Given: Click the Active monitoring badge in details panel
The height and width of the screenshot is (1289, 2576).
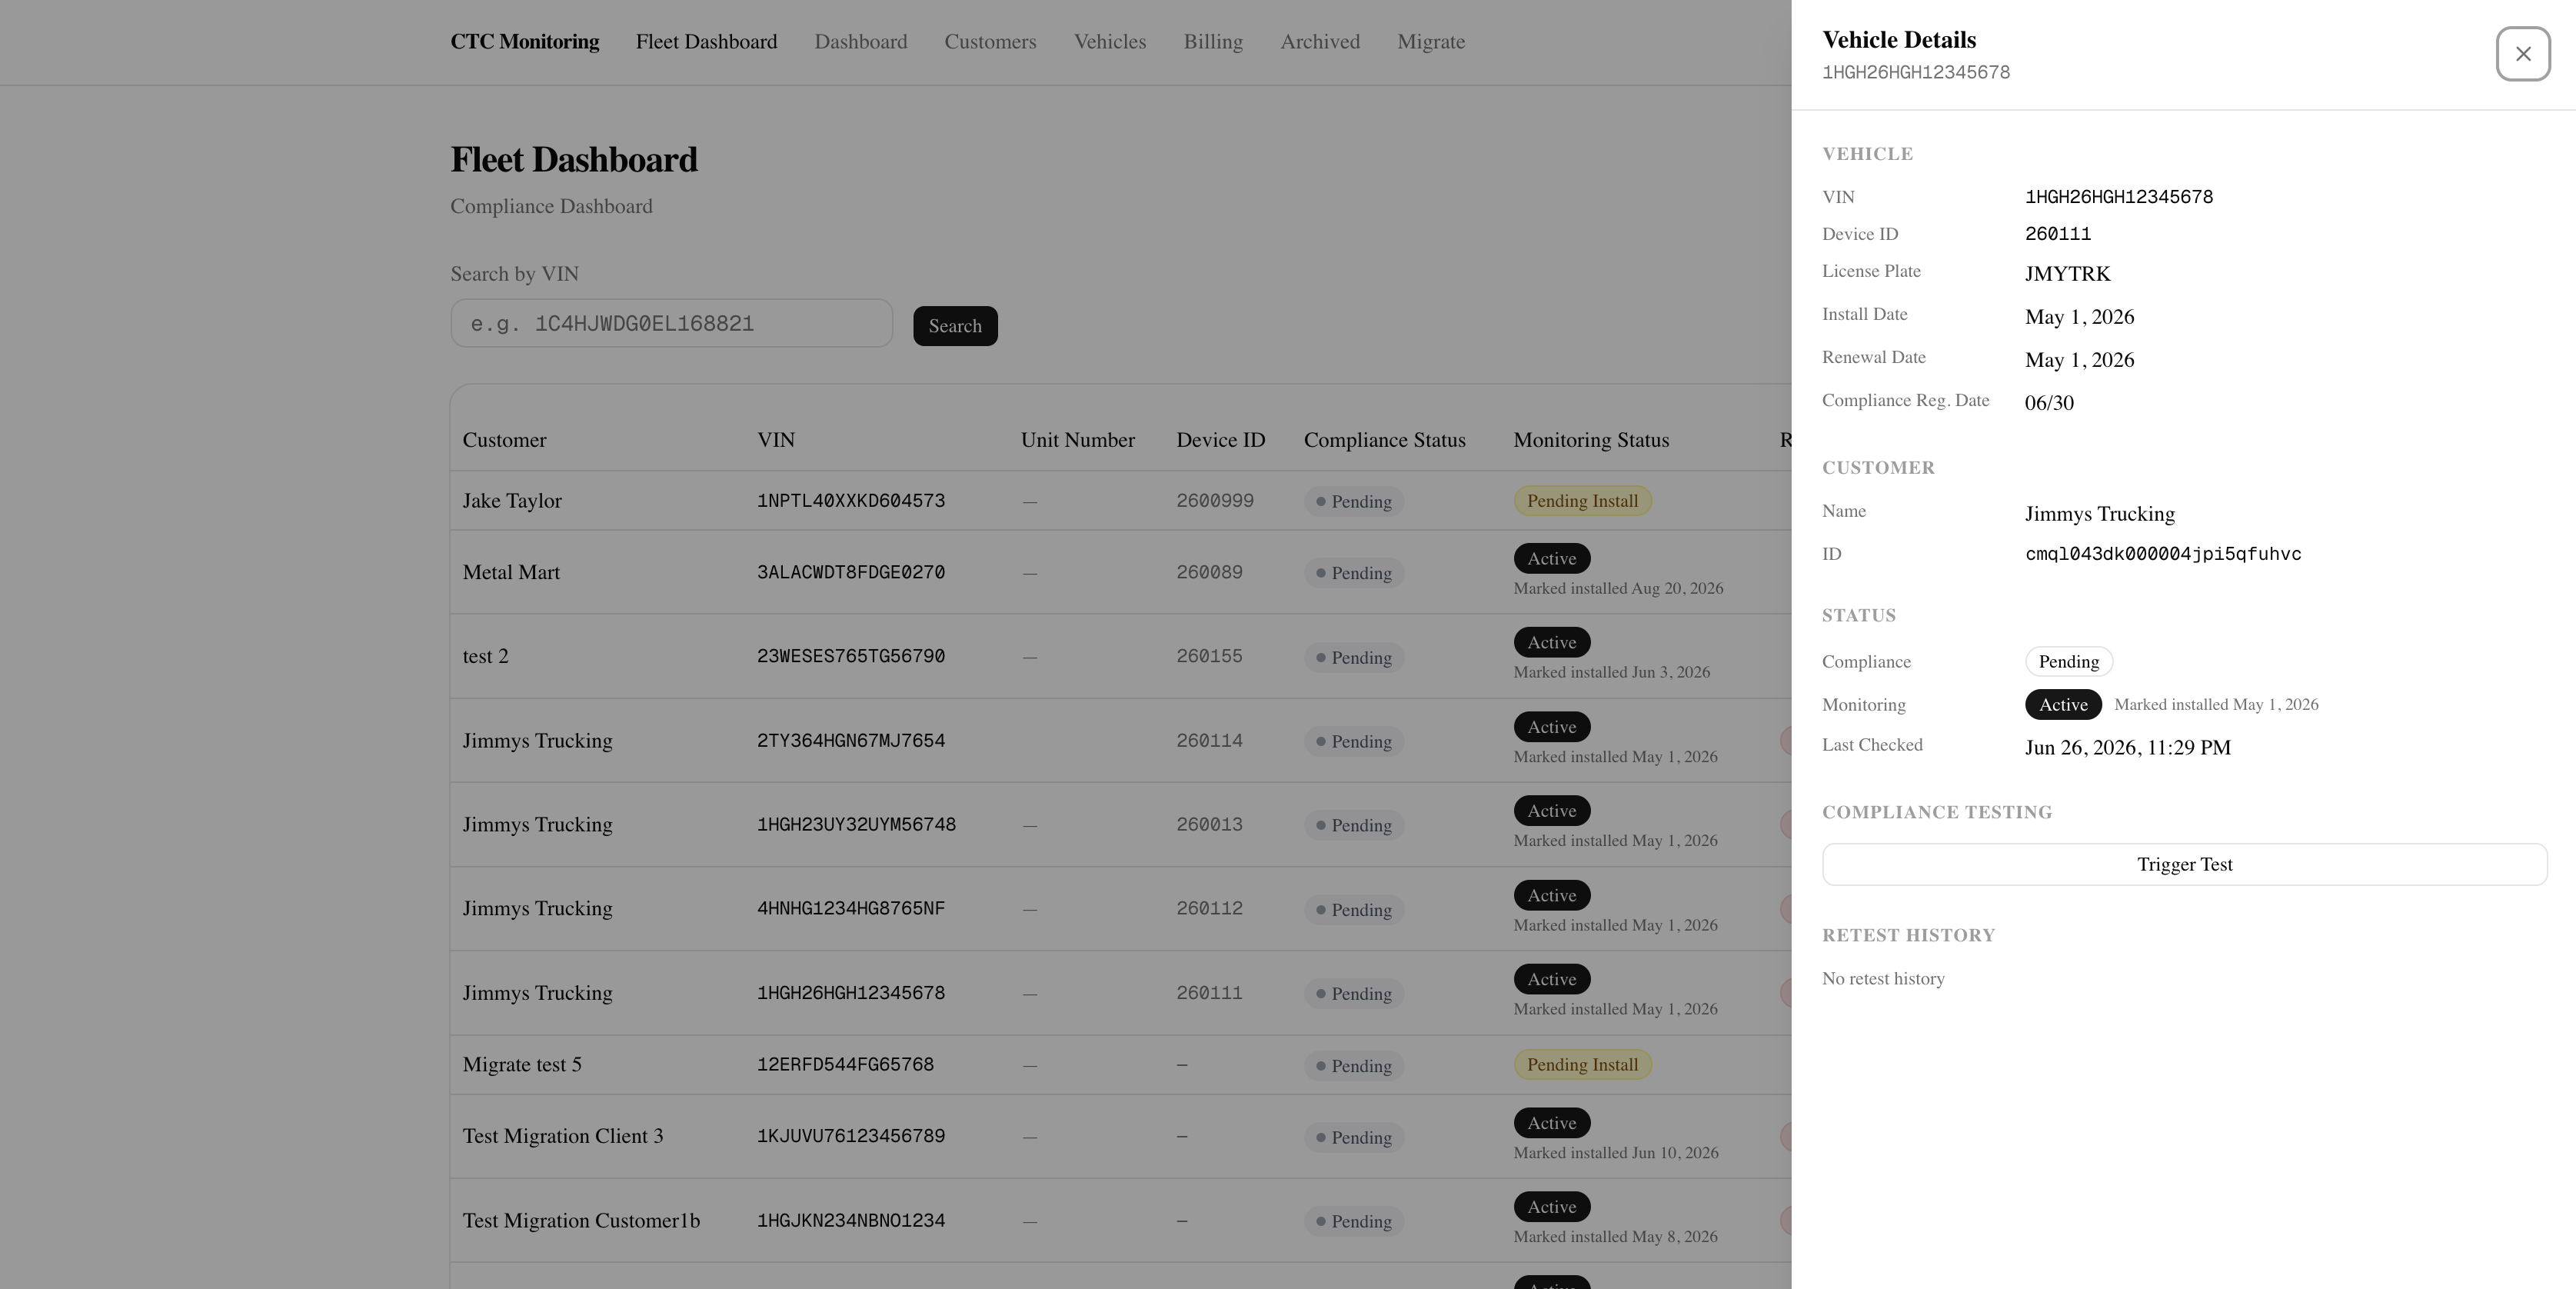Looking at the screenshot, I should click(2063, 704).
